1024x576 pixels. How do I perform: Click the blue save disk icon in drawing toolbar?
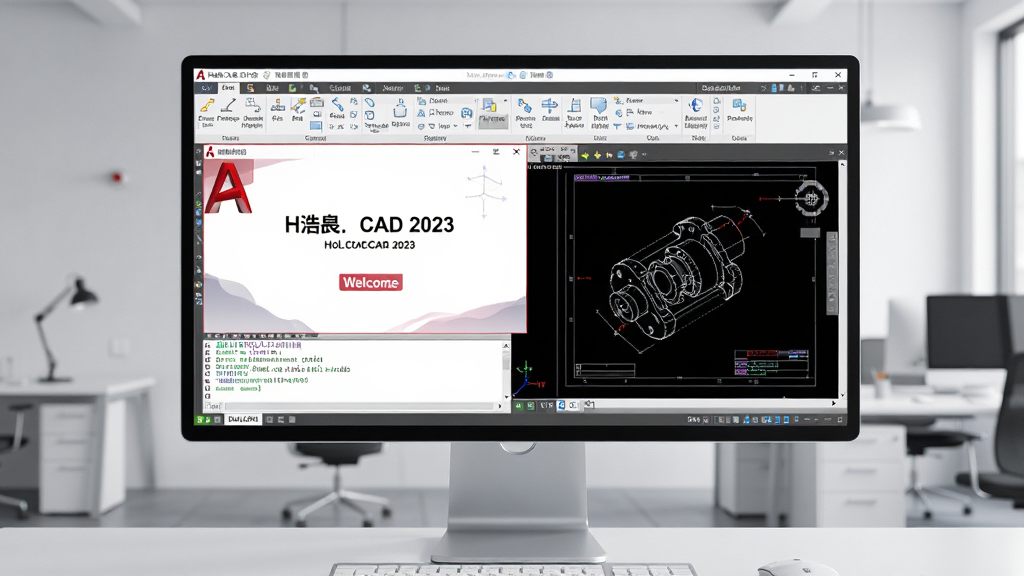pos(621,155)
